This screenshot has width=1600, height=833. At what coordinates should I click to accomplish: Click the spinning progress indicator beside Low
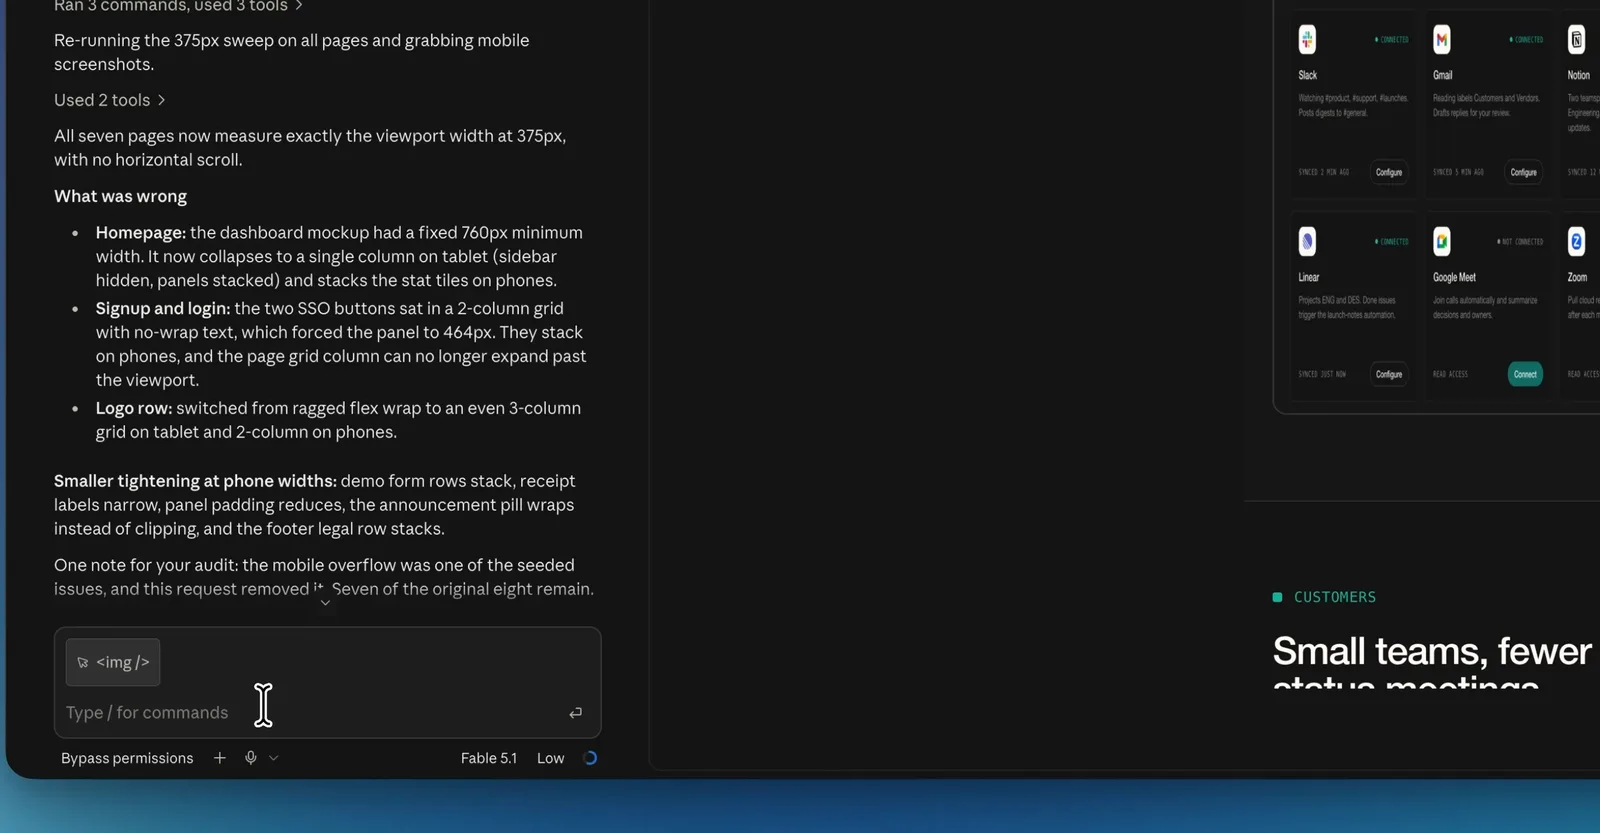pyautogui.click(x=590, y=758)
